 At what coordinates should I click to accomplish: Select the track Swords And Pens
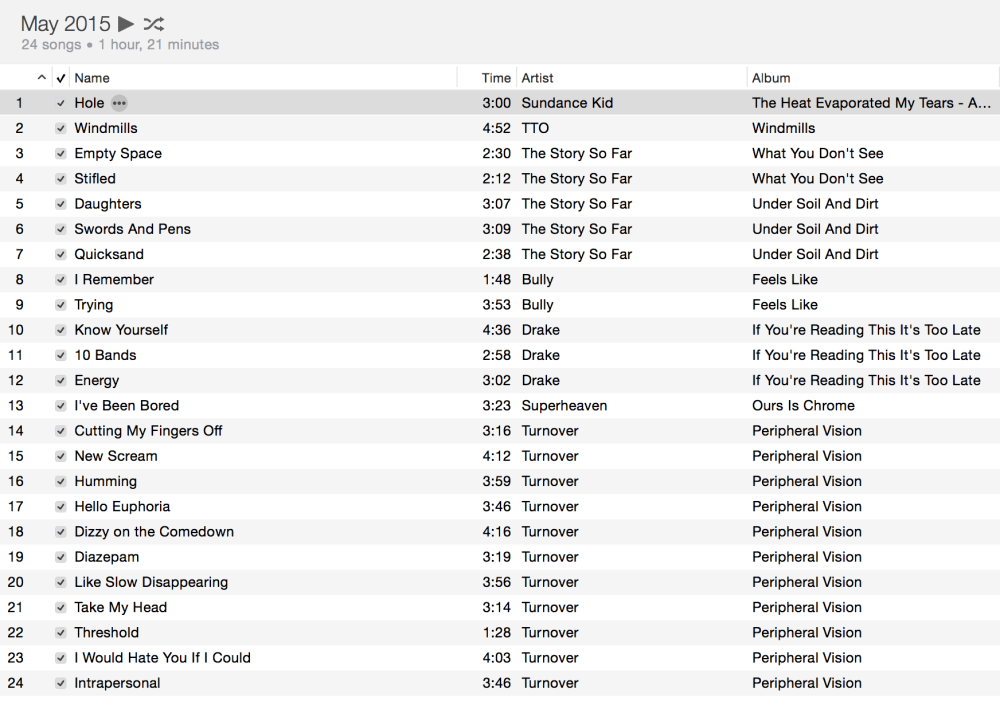point(132,229)
